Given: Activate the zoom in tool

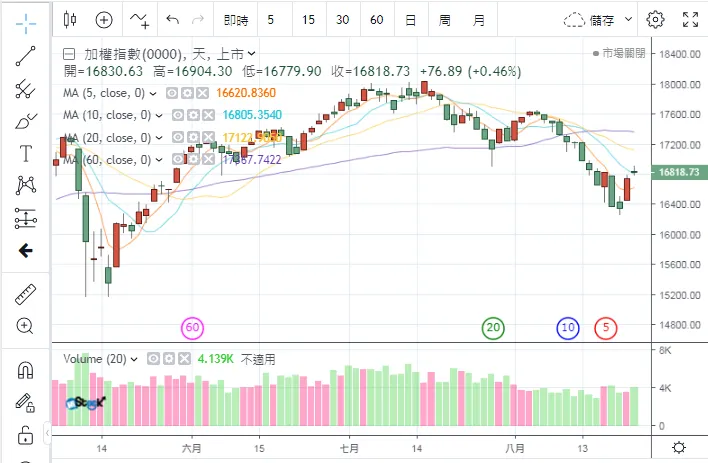Looking at the screenshot, I should [x=25, y=326].
